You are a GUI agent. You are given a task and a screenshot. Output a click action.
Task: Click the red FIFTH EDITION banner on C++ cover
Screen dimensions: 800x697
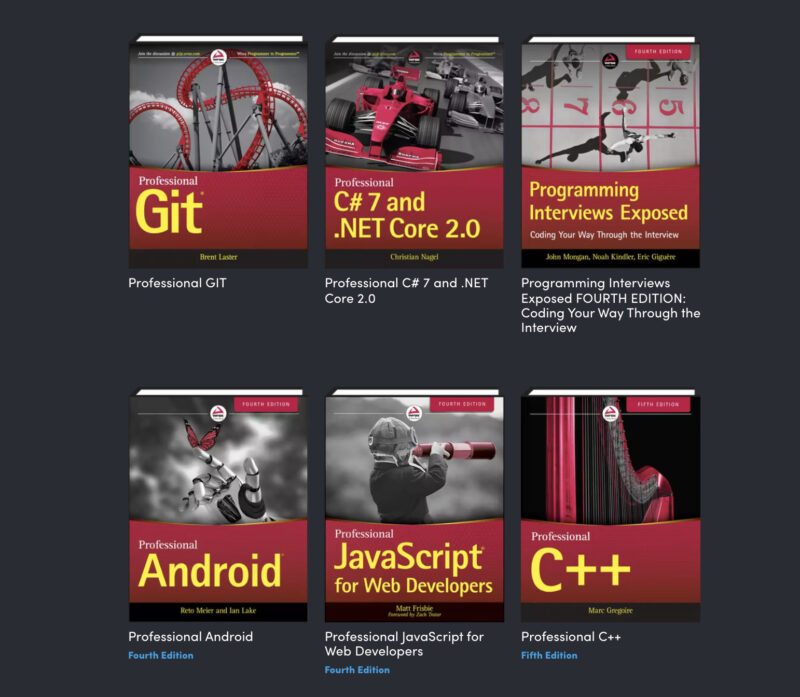click(658, 404)
